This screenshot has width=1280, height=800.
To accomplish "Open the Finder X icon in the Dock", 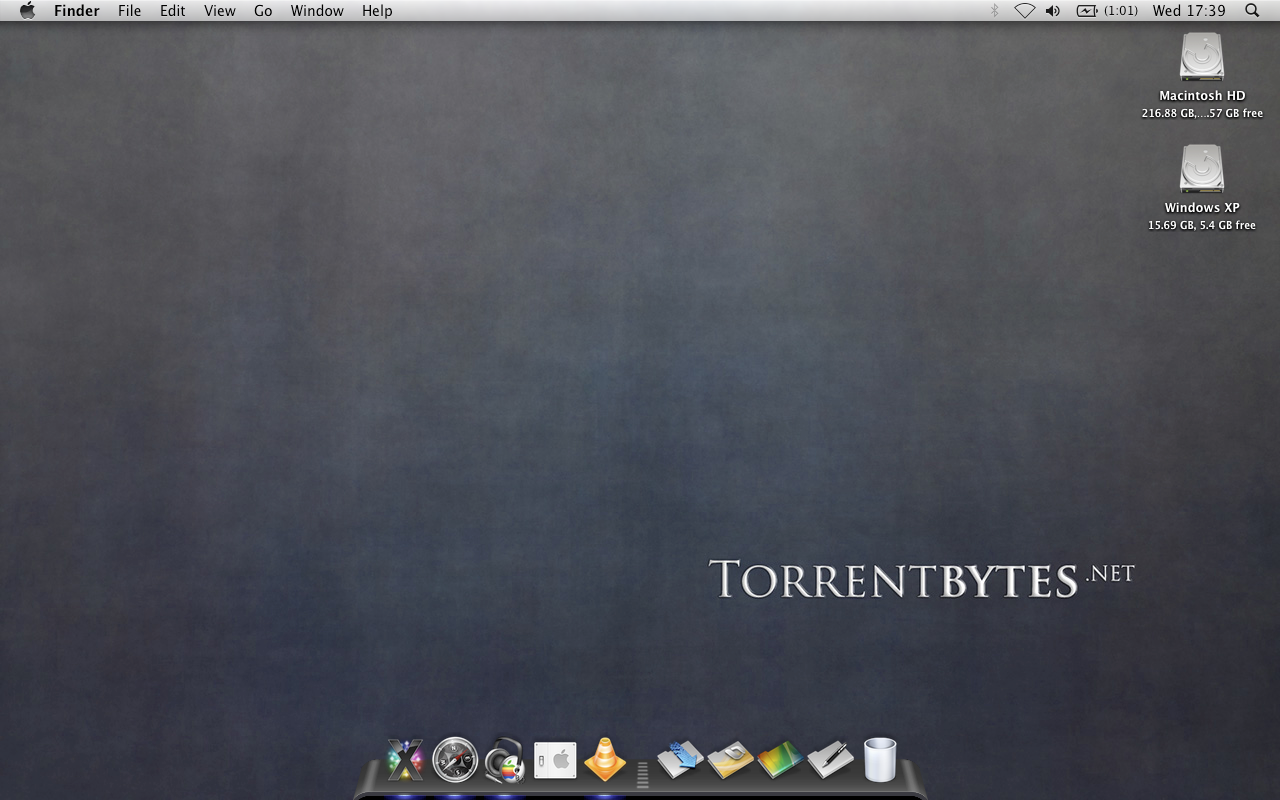I will (405, 760).
